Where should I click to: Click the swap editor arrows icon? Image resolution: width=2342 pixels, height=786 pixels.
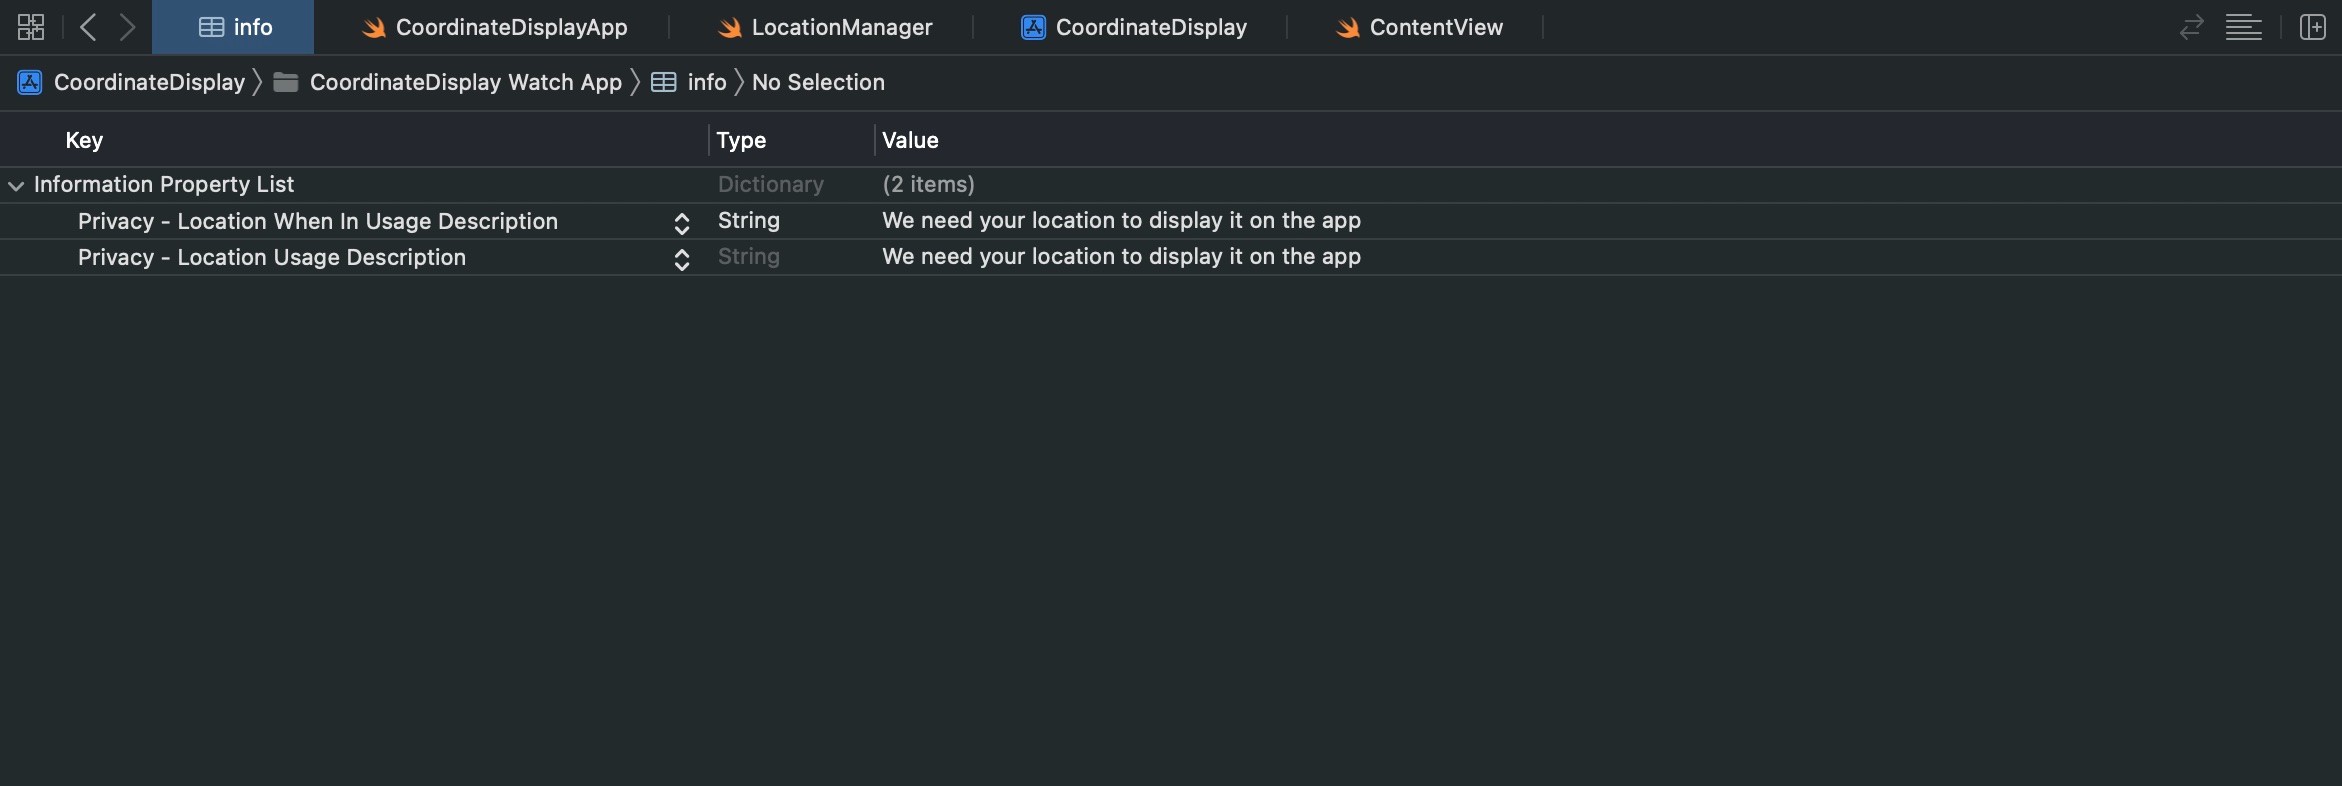pos(2191,27)
